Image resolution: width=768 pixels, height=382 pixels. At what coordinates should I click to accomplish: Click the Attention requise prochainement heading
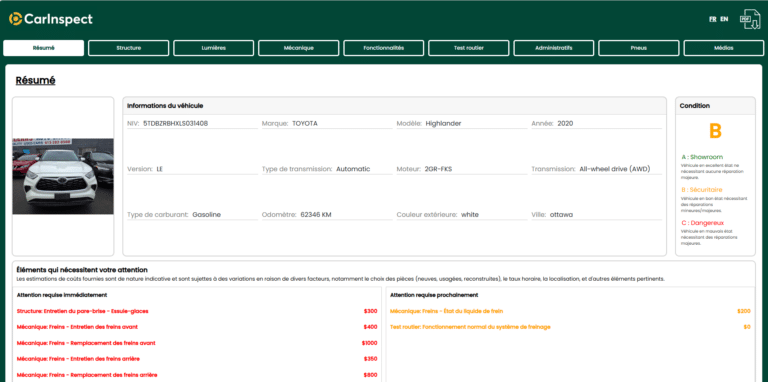pos(434,295)
